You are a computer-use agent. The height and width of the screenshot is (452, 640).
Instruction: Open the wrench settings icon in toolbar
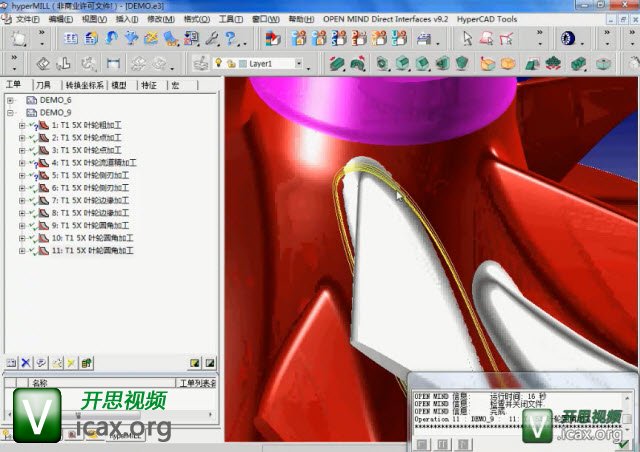coord(212,39)
